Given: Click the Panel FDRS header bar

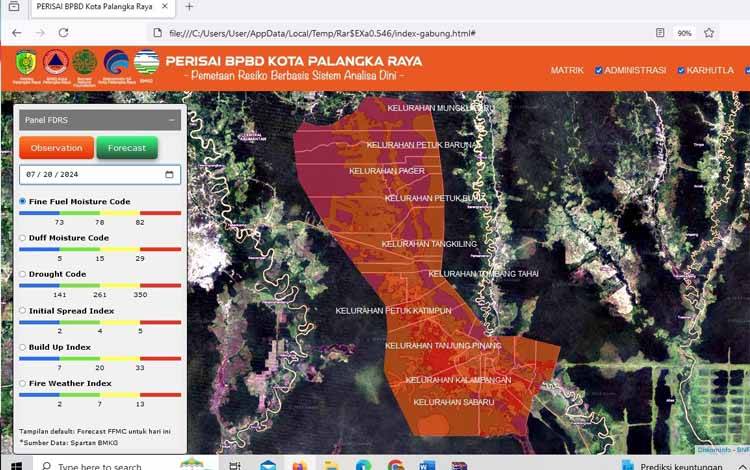Looking at the screenshot, I should point(100,120).
